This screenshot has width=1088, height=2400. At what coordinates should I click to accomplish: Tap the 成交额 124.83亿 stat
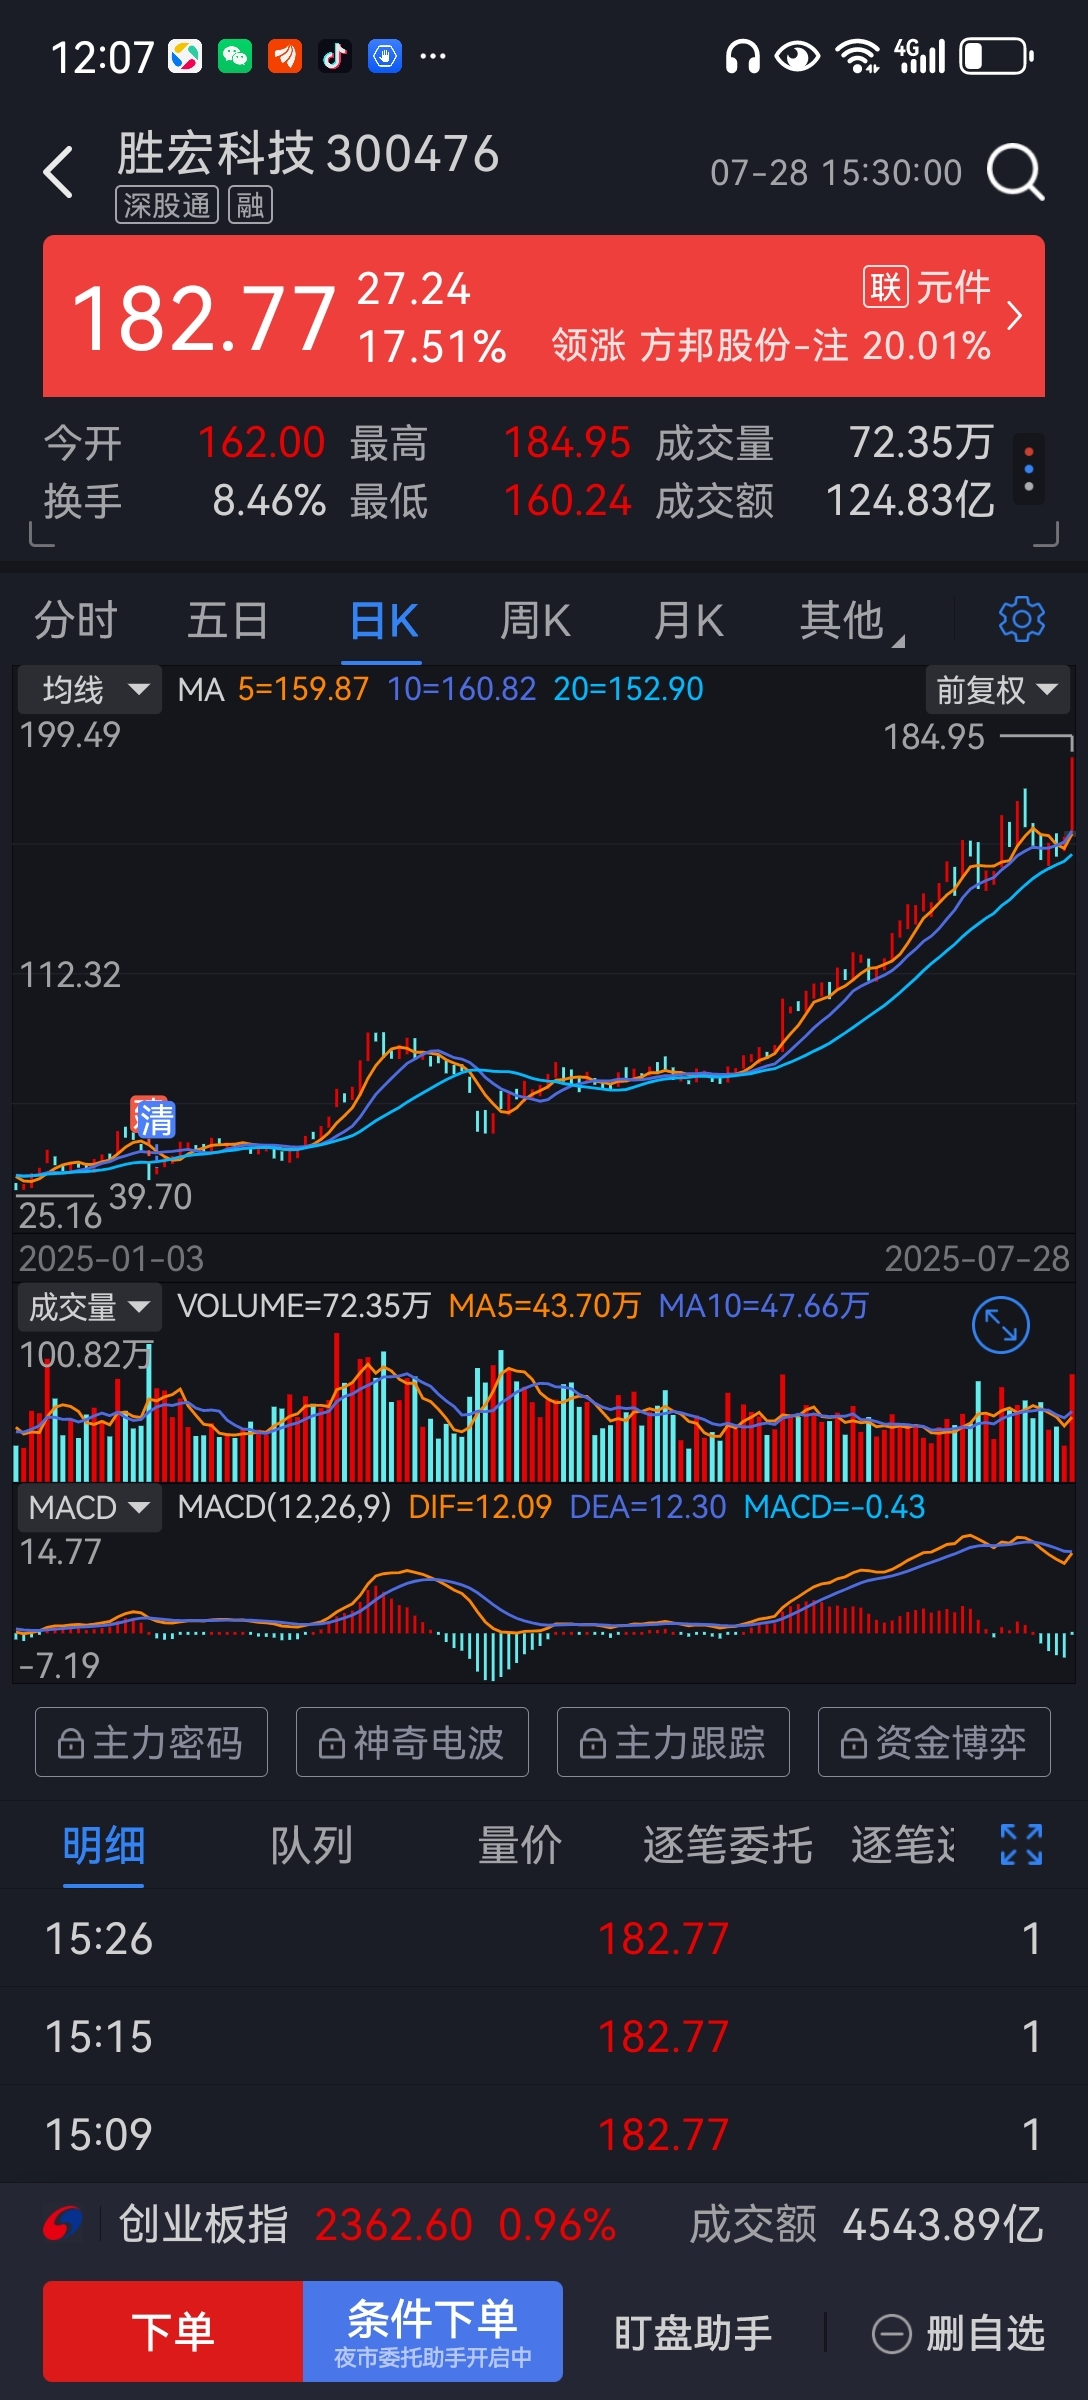coord(825,500)
